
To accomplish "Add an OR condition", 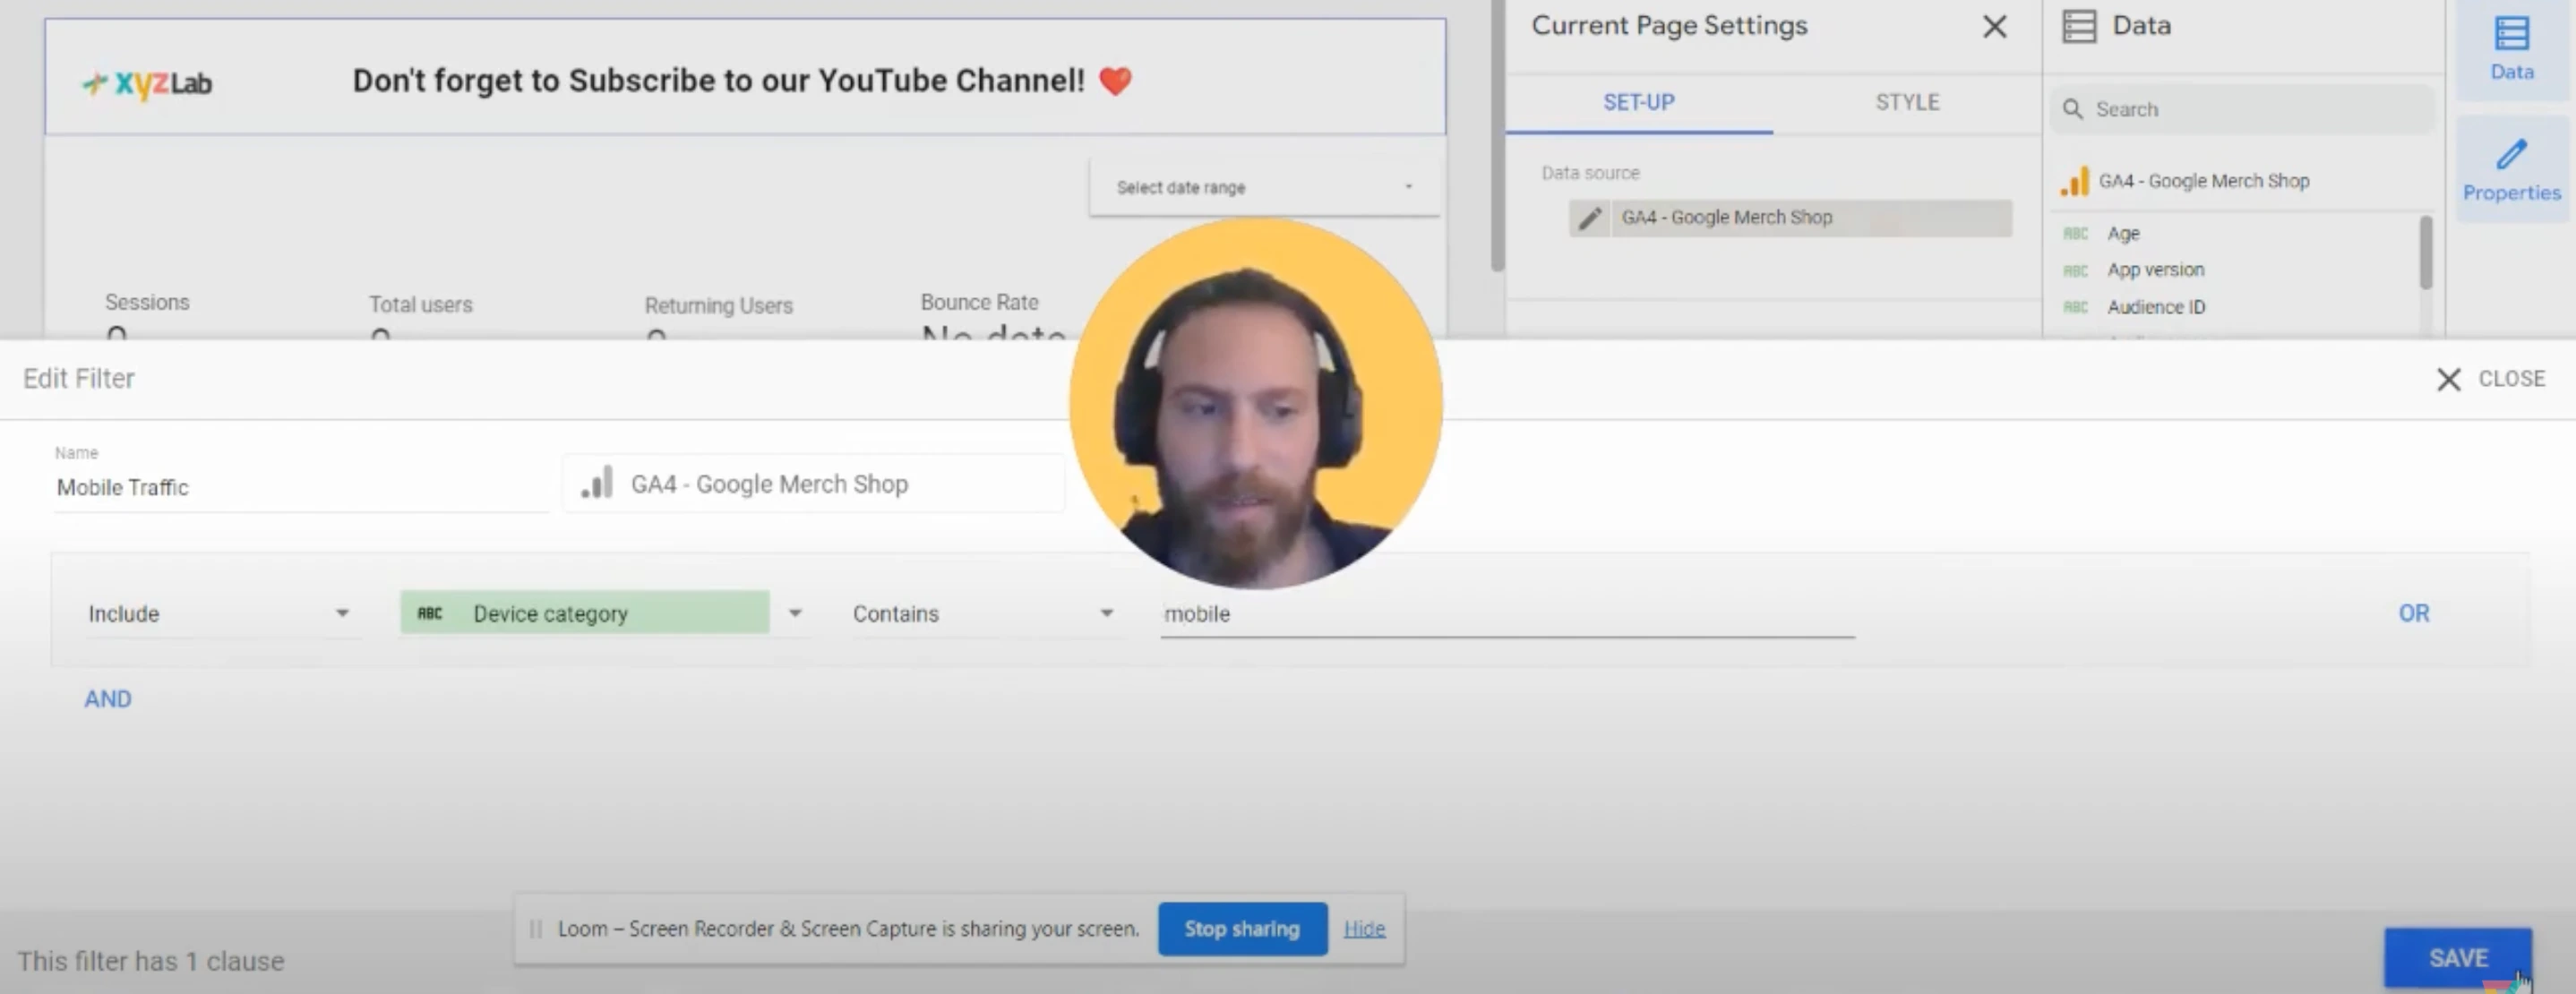I will (2412, 613).
